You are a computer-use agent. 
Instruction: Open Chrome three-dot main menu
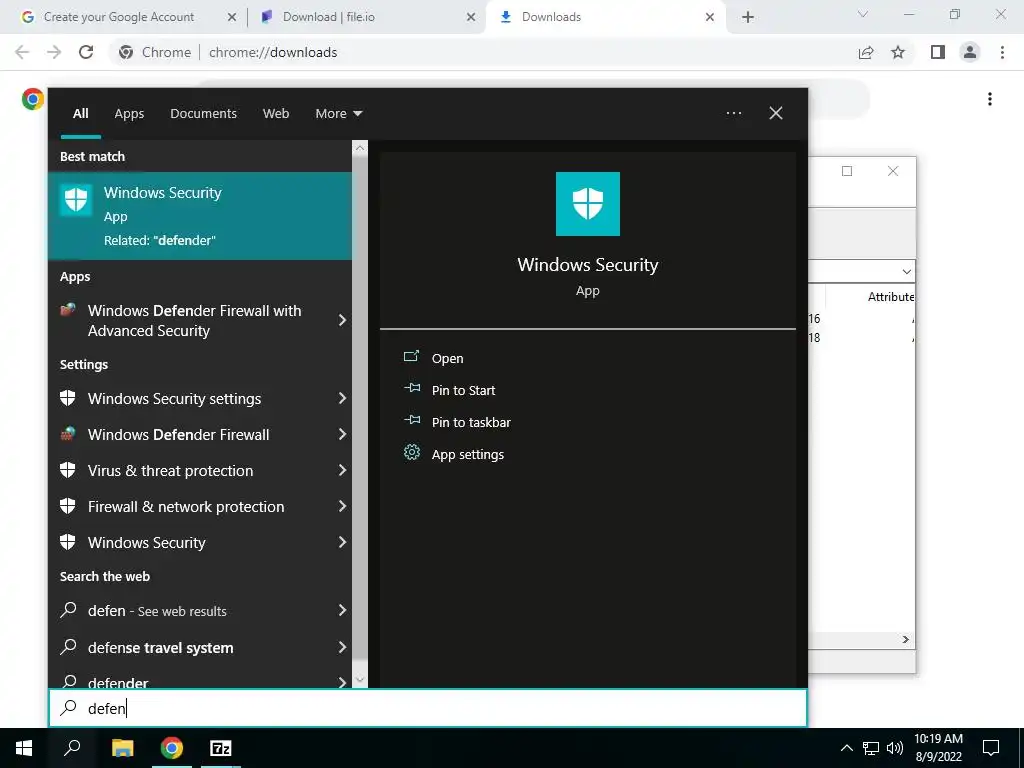1002,52
